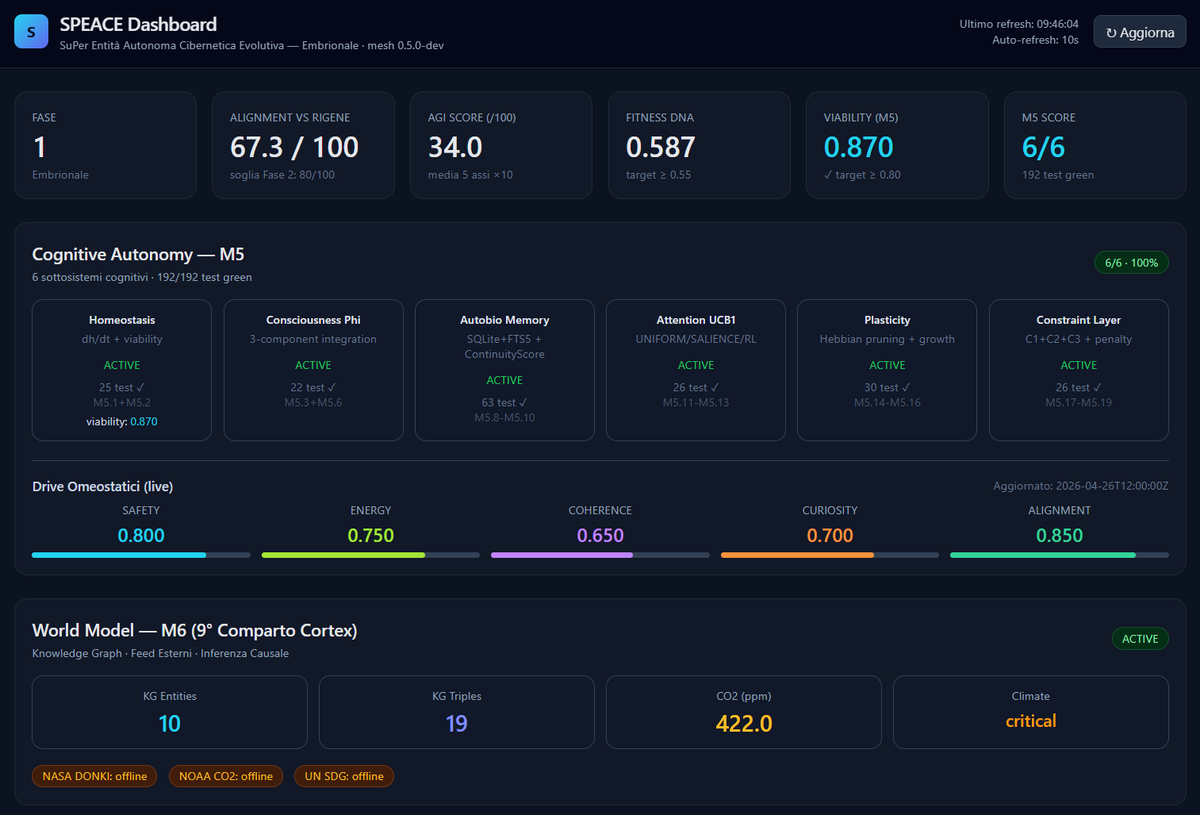Click the Aggiorna refresh button
Screen dimensions: 1200x815
[x=1140, y=32]
